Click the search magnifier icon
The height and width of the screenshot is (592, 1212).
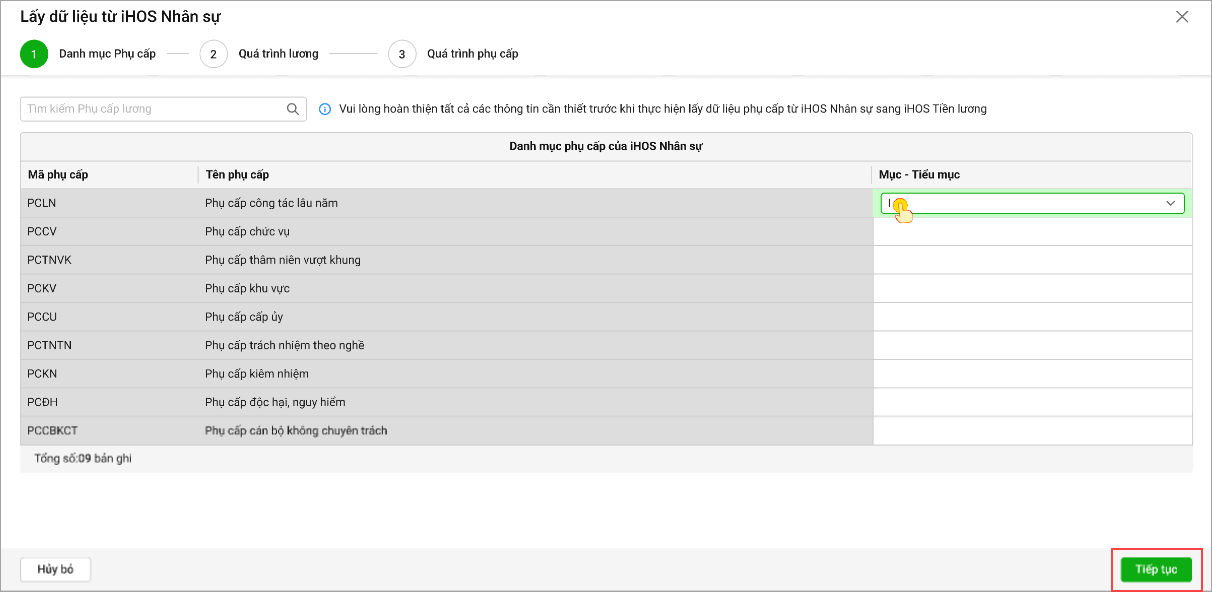coord(293,109)
